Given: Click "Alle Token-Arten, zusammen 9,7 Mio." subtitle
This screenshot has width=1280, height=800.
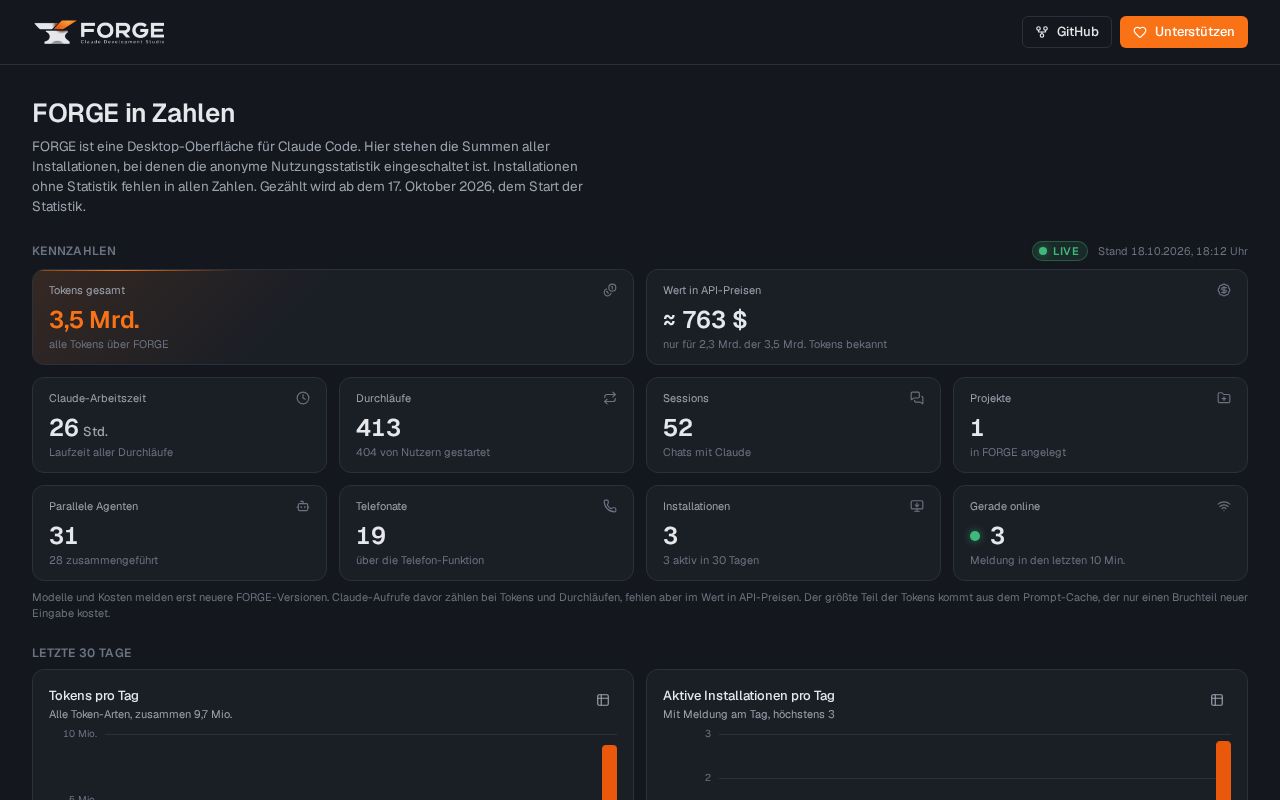Looking at the screenshot, I should tap(140, 714).
